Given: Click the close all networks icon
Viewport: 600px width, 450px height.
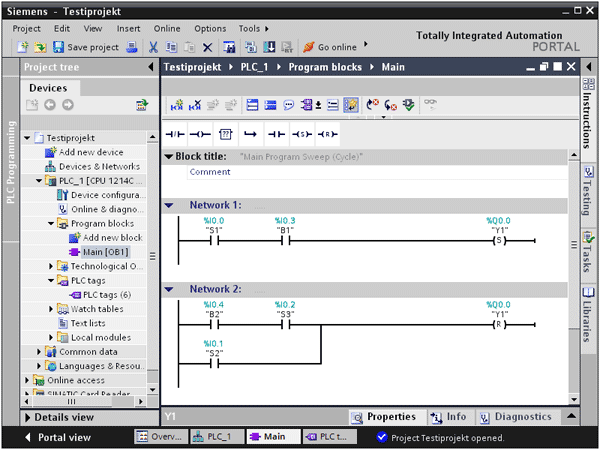Looking at the screenshot, I should pyautogui.click(x=271, y=105).
